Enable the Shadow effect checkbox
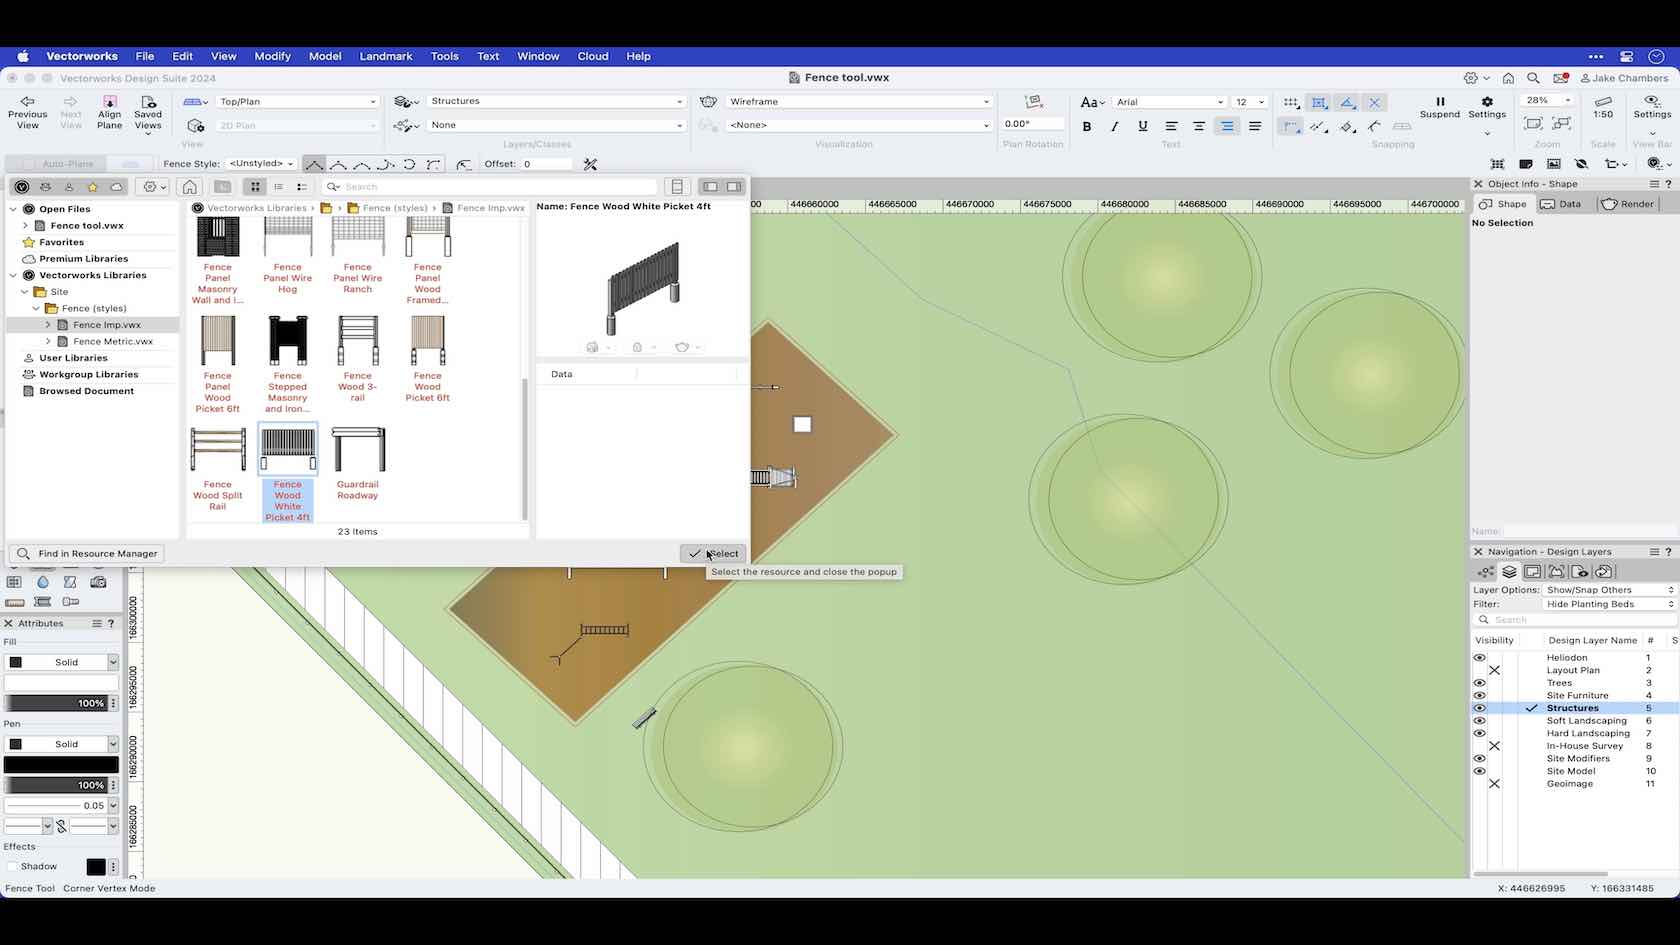The image size is (1680, 945). tap(12, 867)
